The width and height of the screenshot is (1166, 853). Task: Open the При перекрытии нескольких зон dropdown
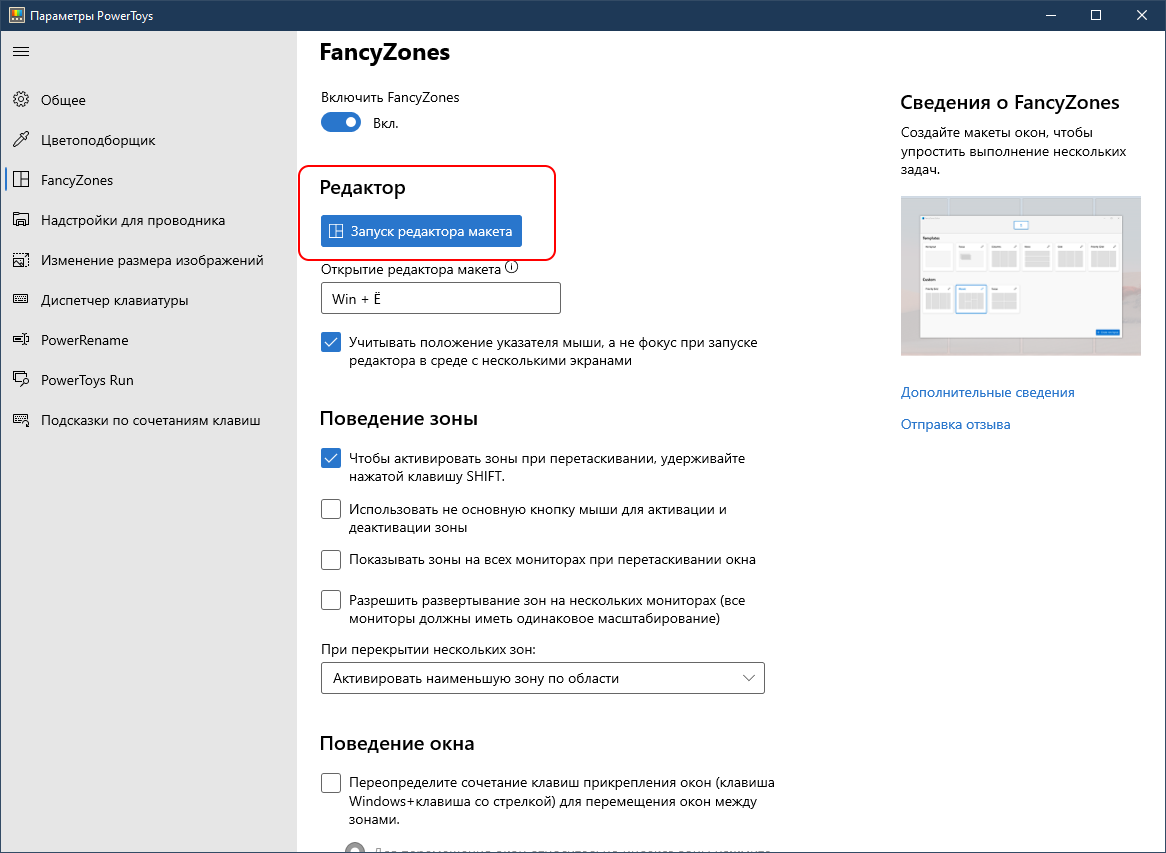coord(543,678)
